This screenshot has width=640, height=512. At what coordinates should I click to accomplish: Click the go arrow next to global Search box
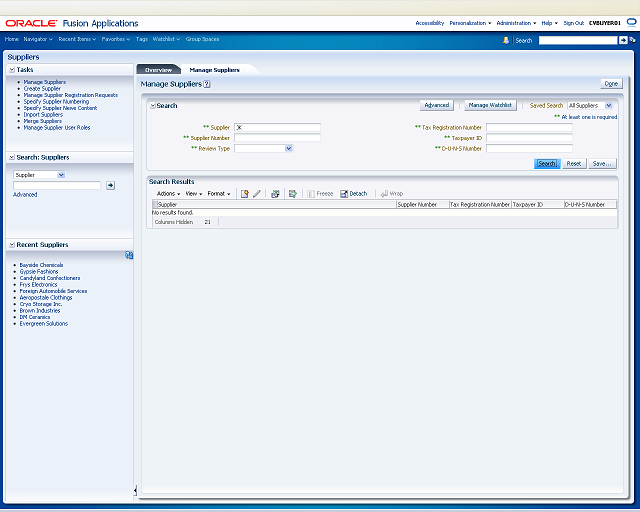623,40
